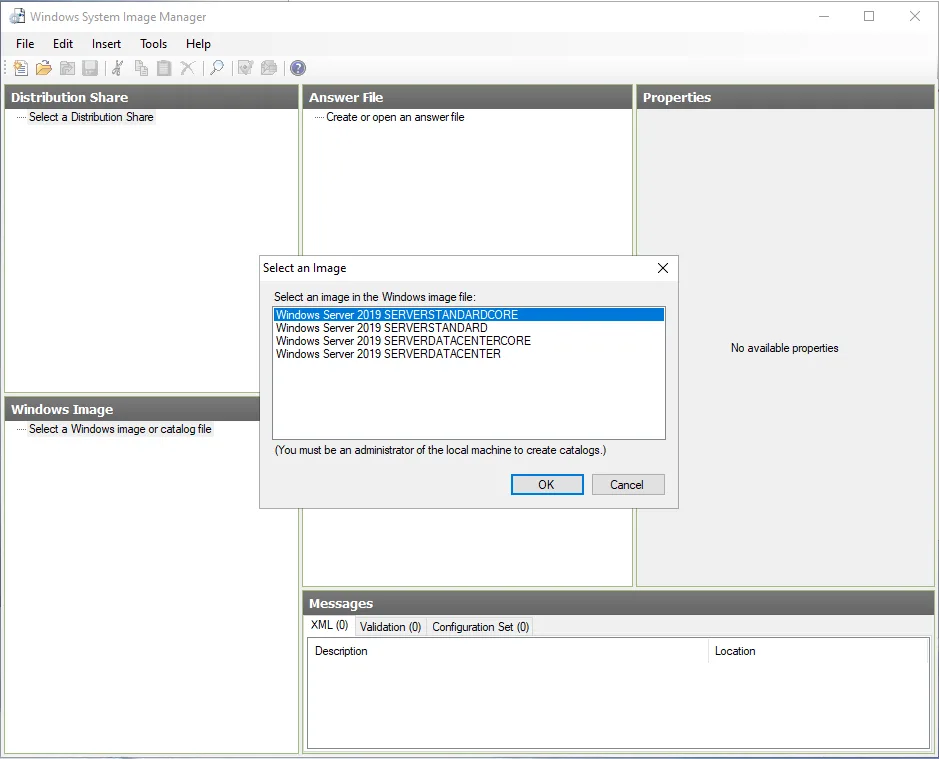Click the Copy toolbar icon
939x759 pixels.
(141, 68)
